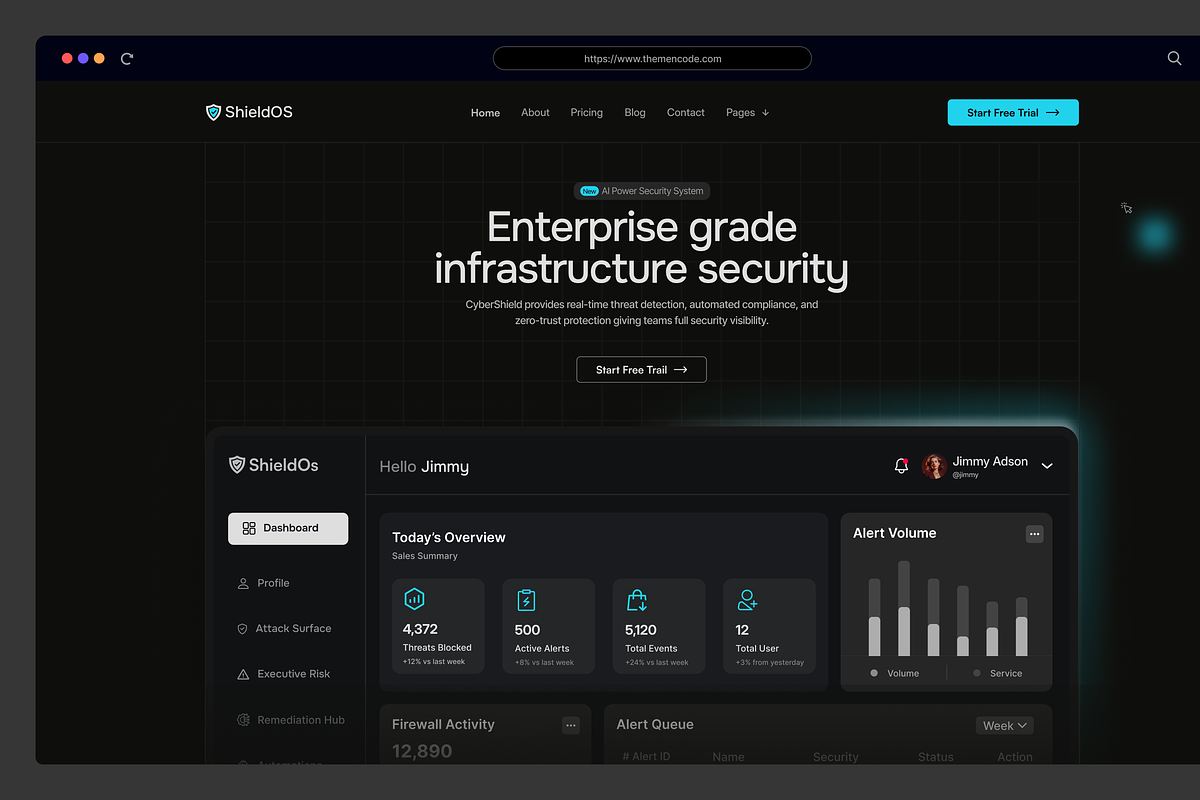Image resolution: width=1200 pixels, height=800 pixels.
Task: Click the Active Alerts 500 card
Action: tap(548, 626)
